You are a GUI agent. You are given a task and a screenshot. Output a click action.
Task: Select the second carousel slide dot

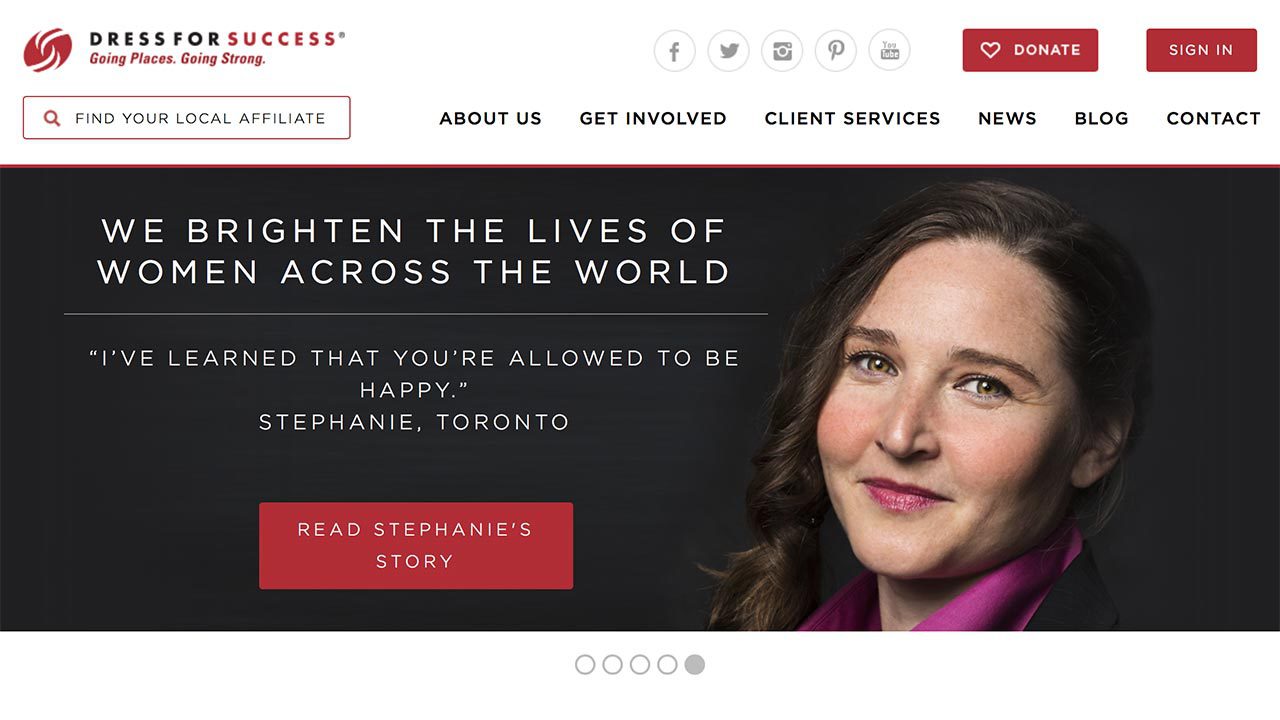(613, 664)
